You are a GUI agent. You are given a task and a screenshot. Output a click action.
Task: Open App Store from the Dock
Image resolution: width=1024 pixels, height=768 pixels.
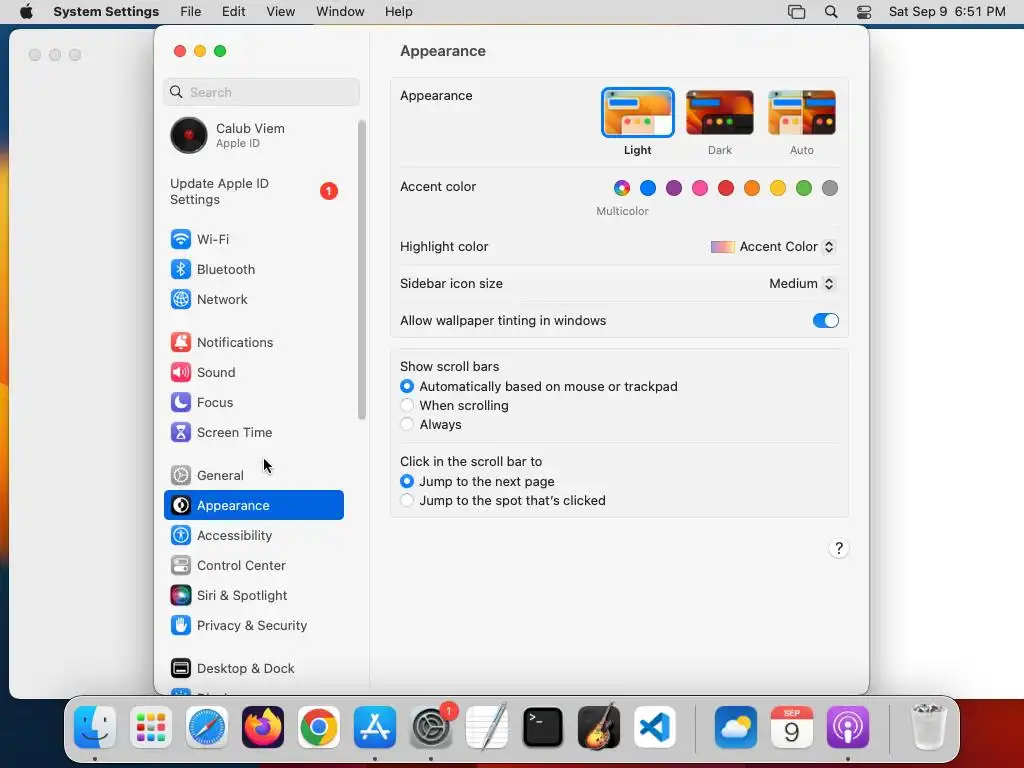(375, 727)
